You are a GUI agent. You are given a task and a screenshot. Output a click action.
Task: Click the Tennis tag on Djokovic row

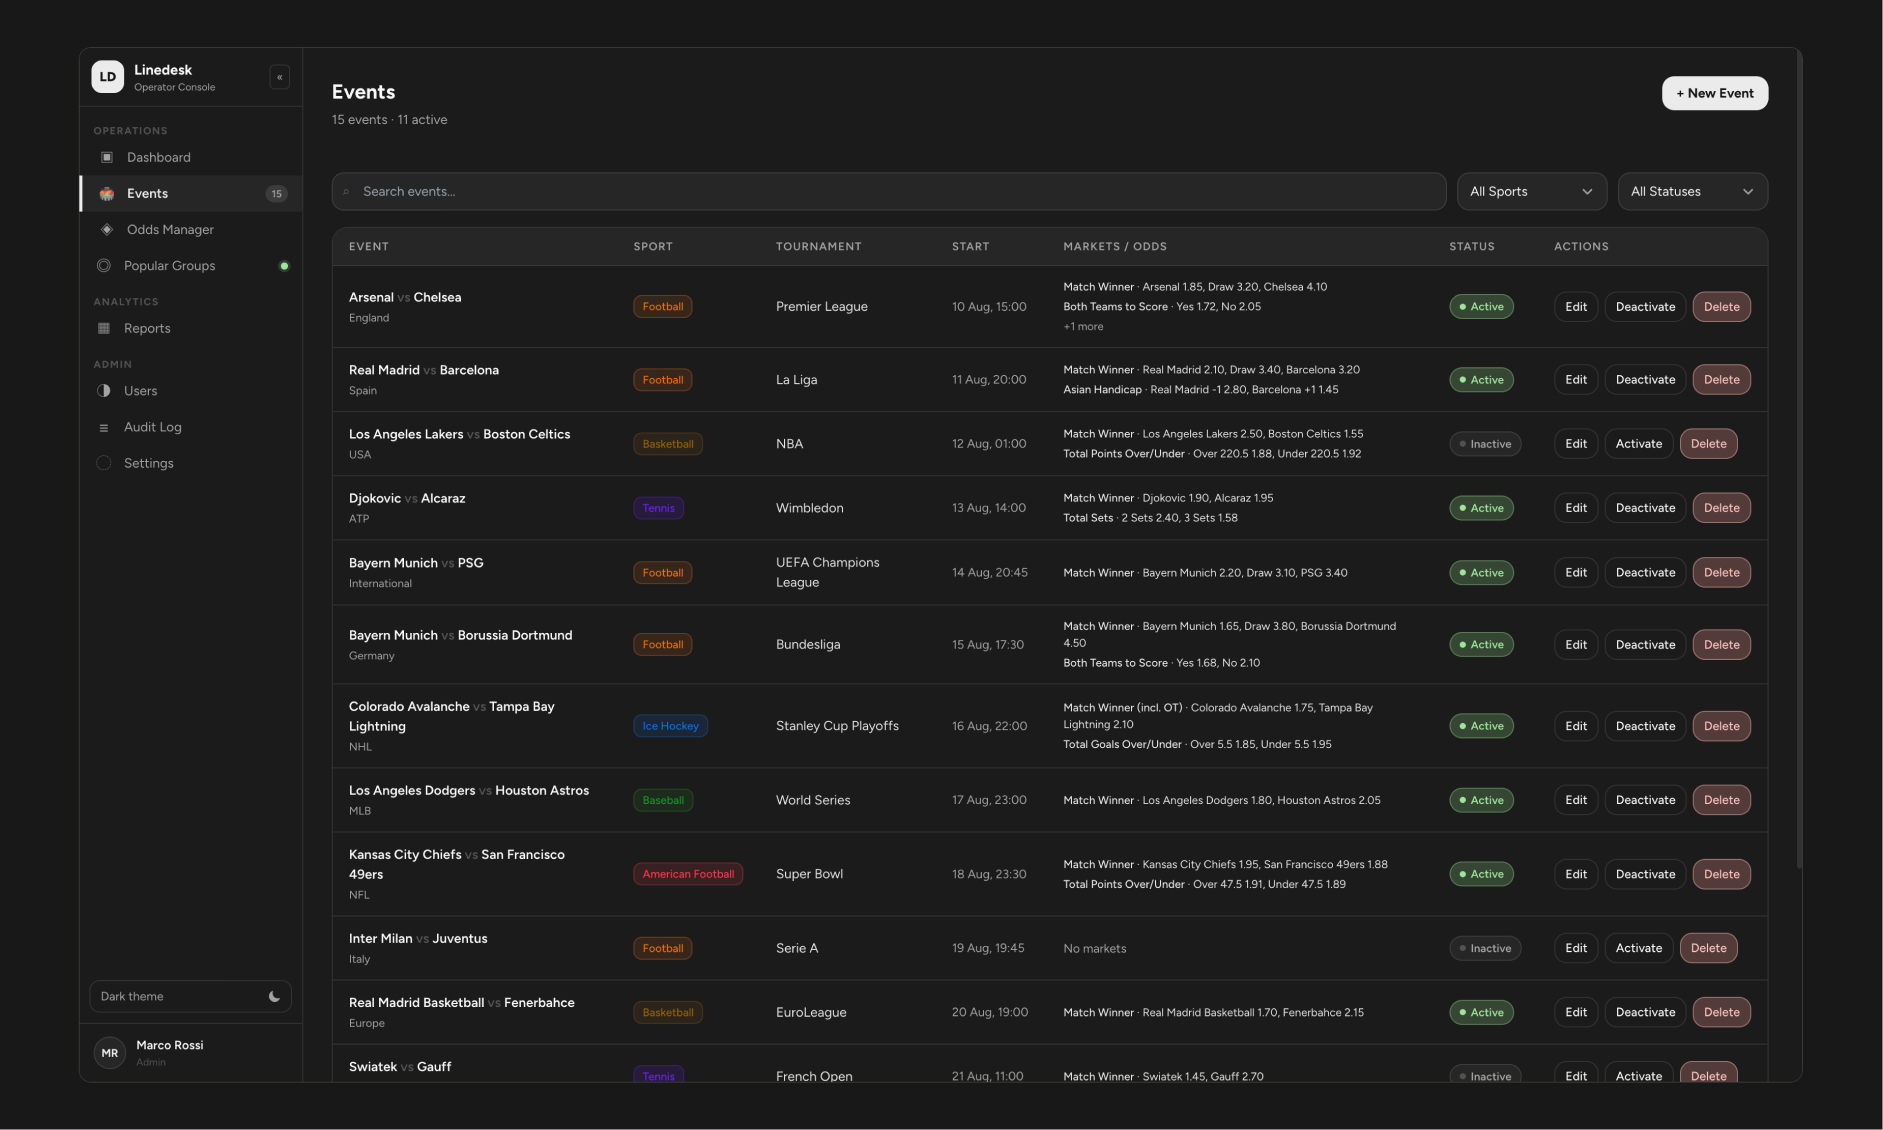(658, 508)
